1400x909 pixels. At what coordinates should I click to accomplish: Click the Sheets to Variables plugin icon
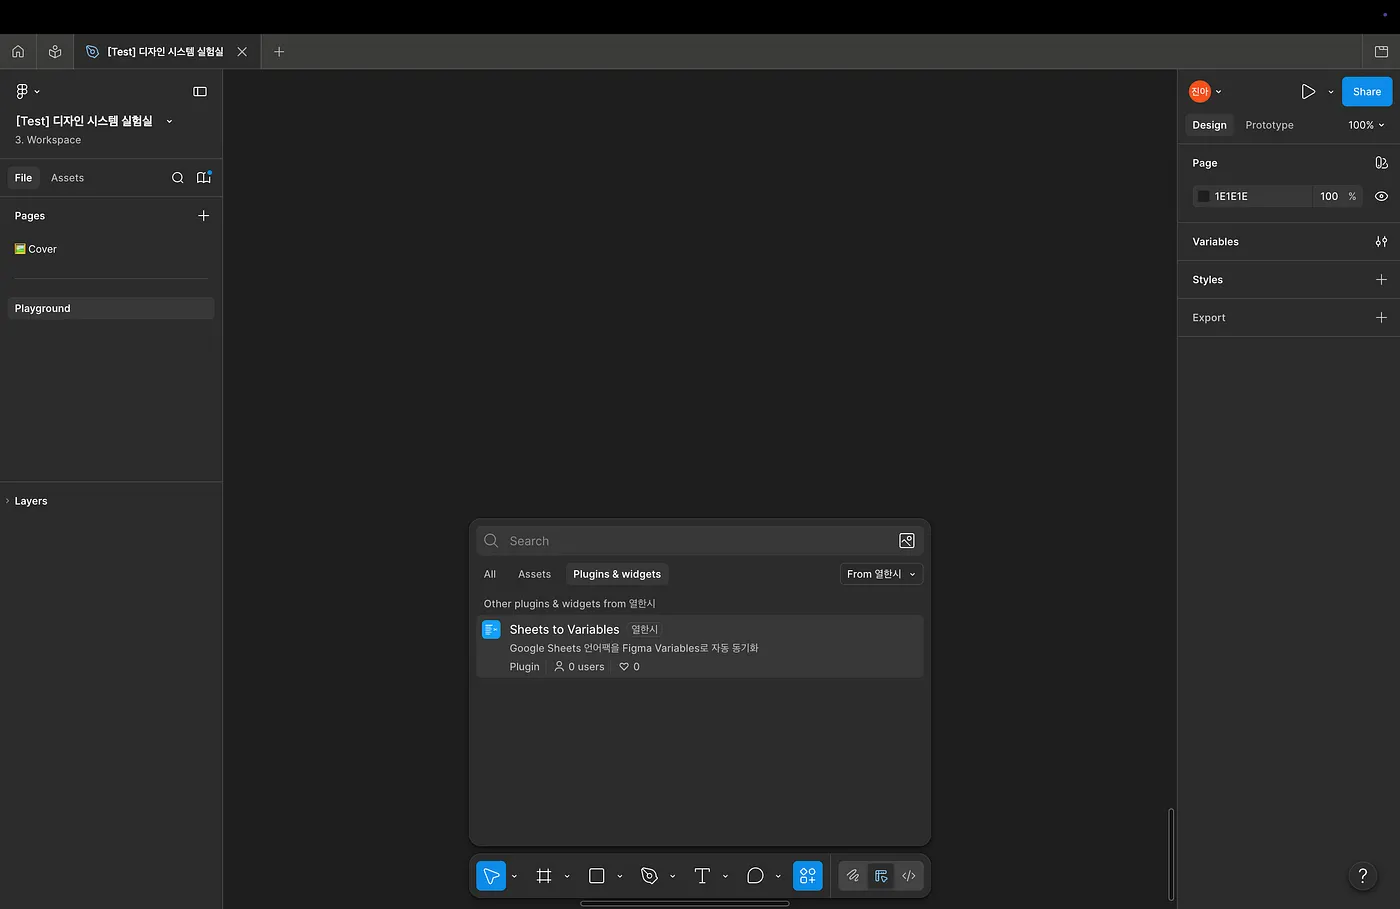[491, 629]
